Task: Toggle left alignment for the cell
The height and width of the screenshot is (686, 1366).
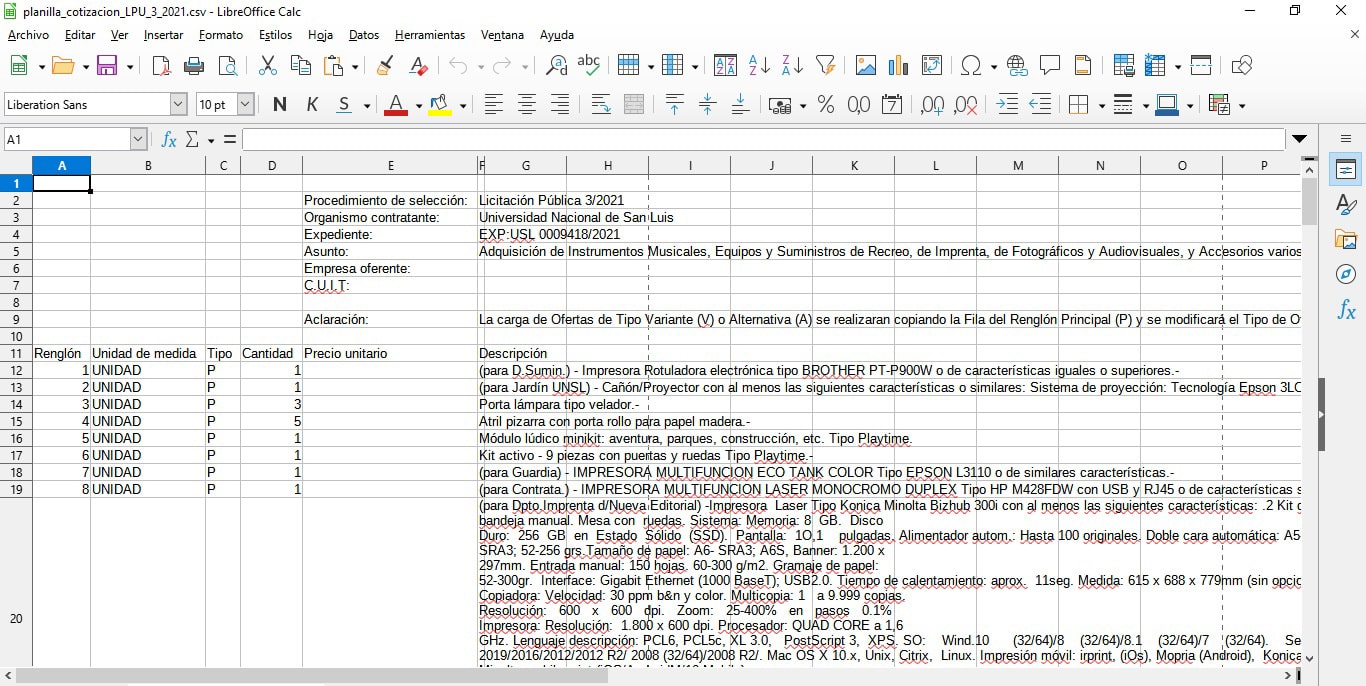Action: click(493, 105)
